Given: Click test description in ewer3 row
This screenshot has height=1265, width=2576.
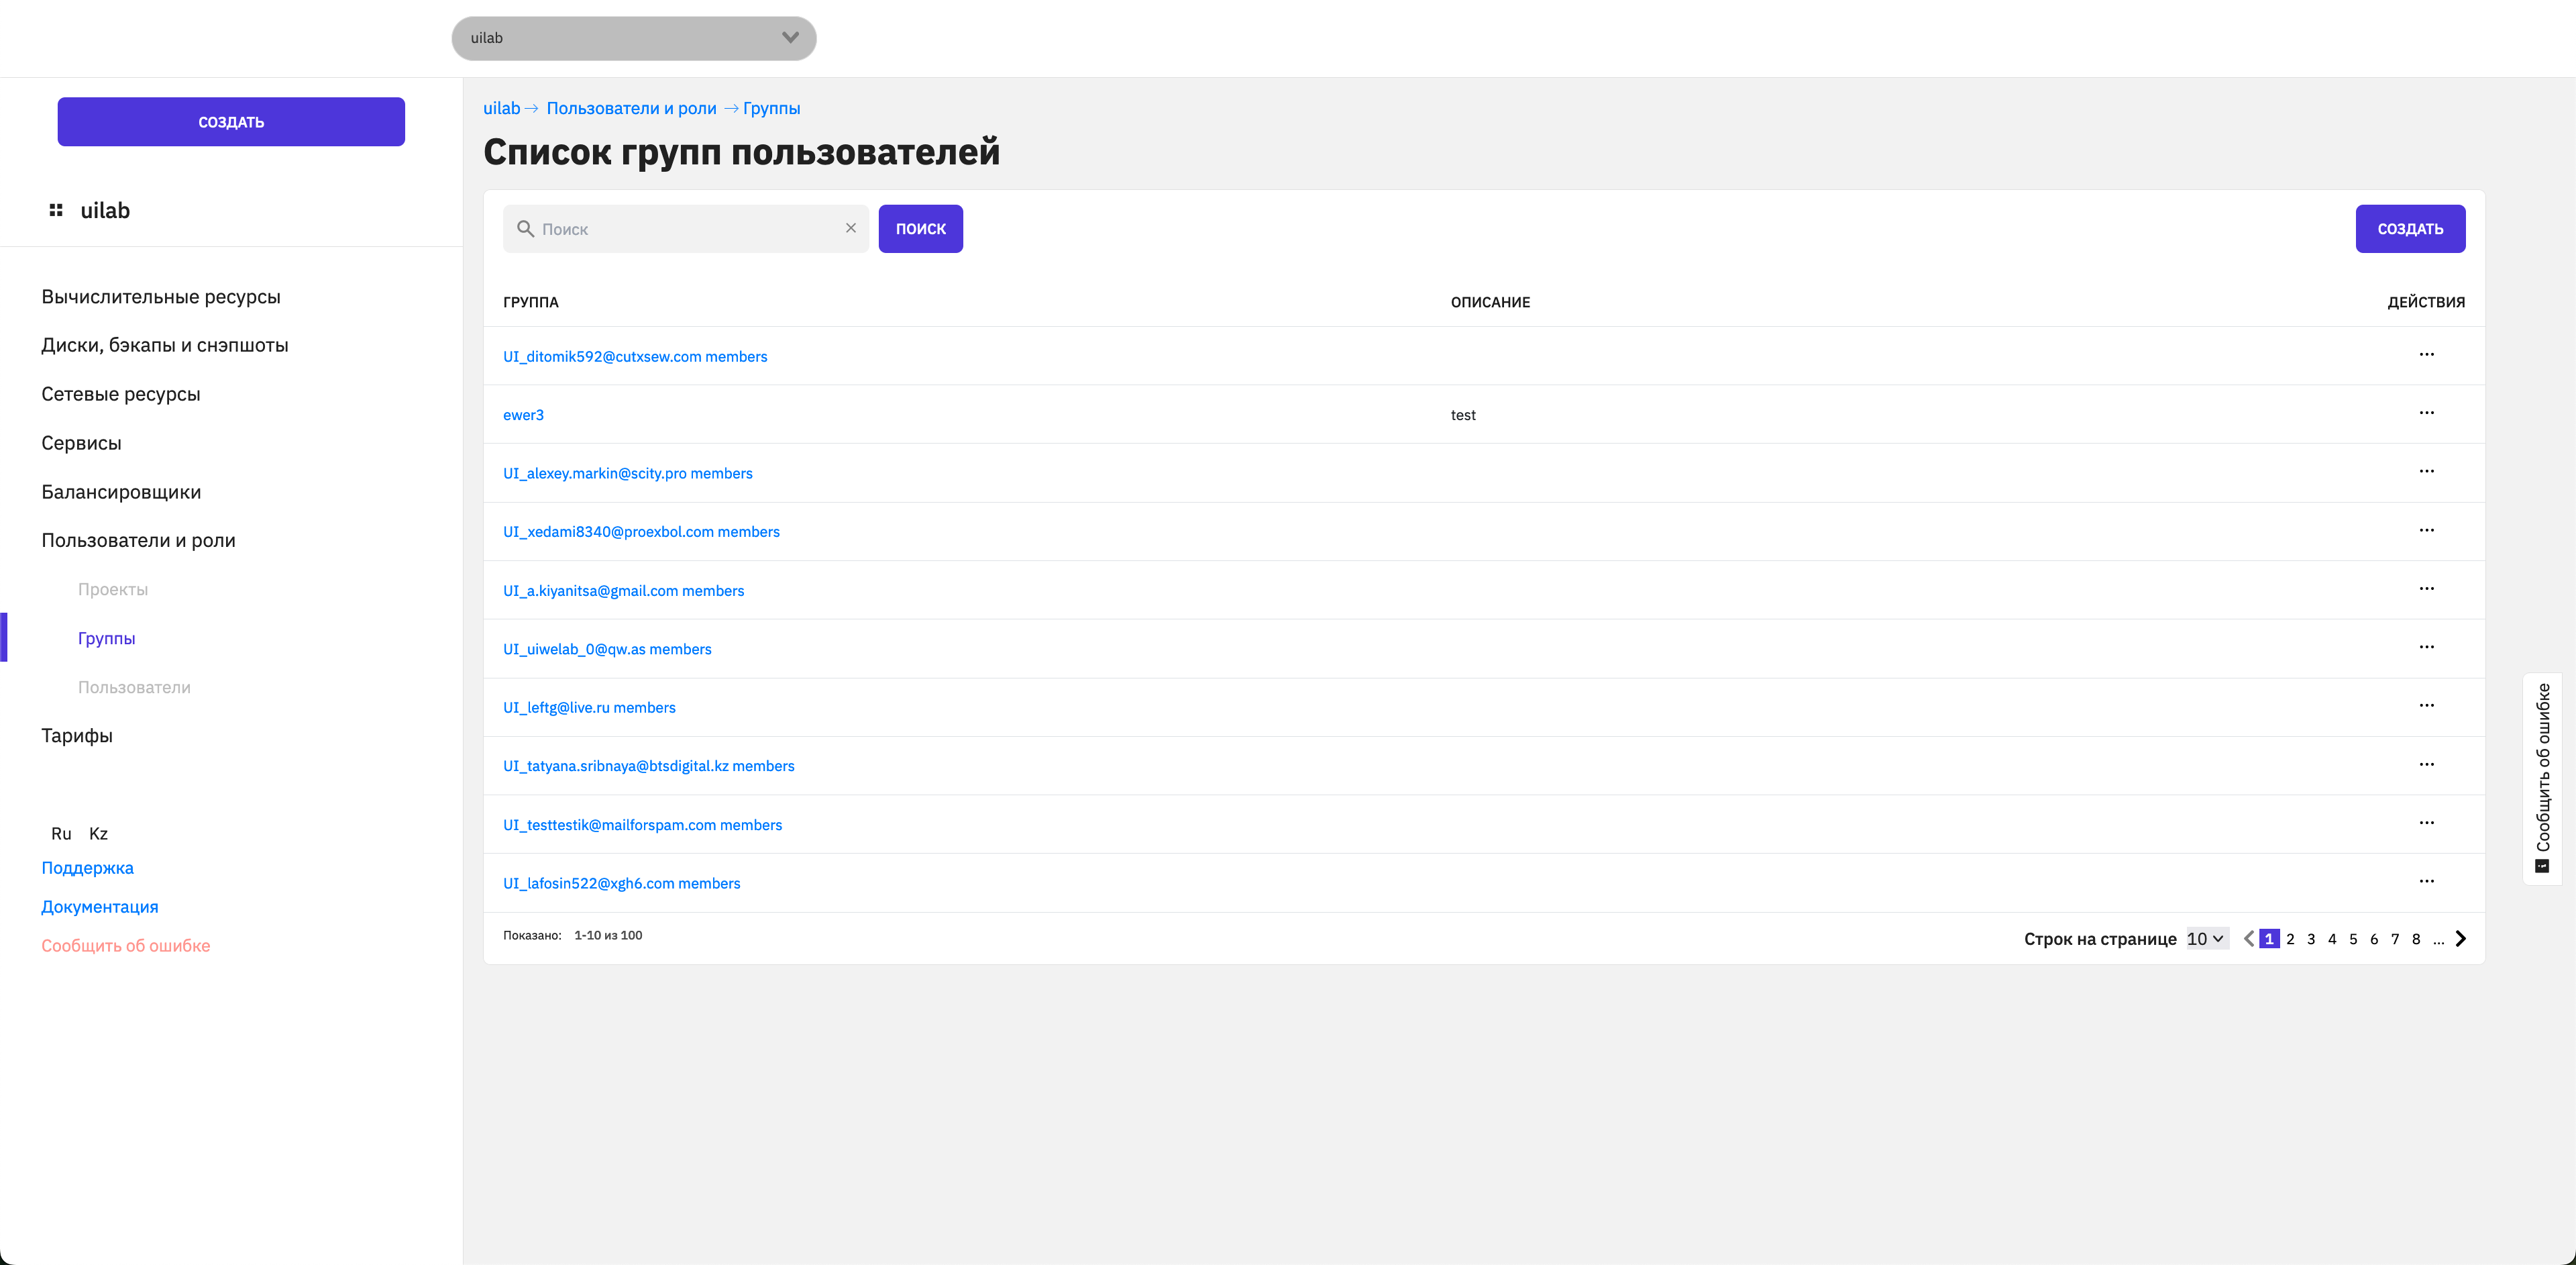Looking at the screenshot, I should pos(1463,415).
